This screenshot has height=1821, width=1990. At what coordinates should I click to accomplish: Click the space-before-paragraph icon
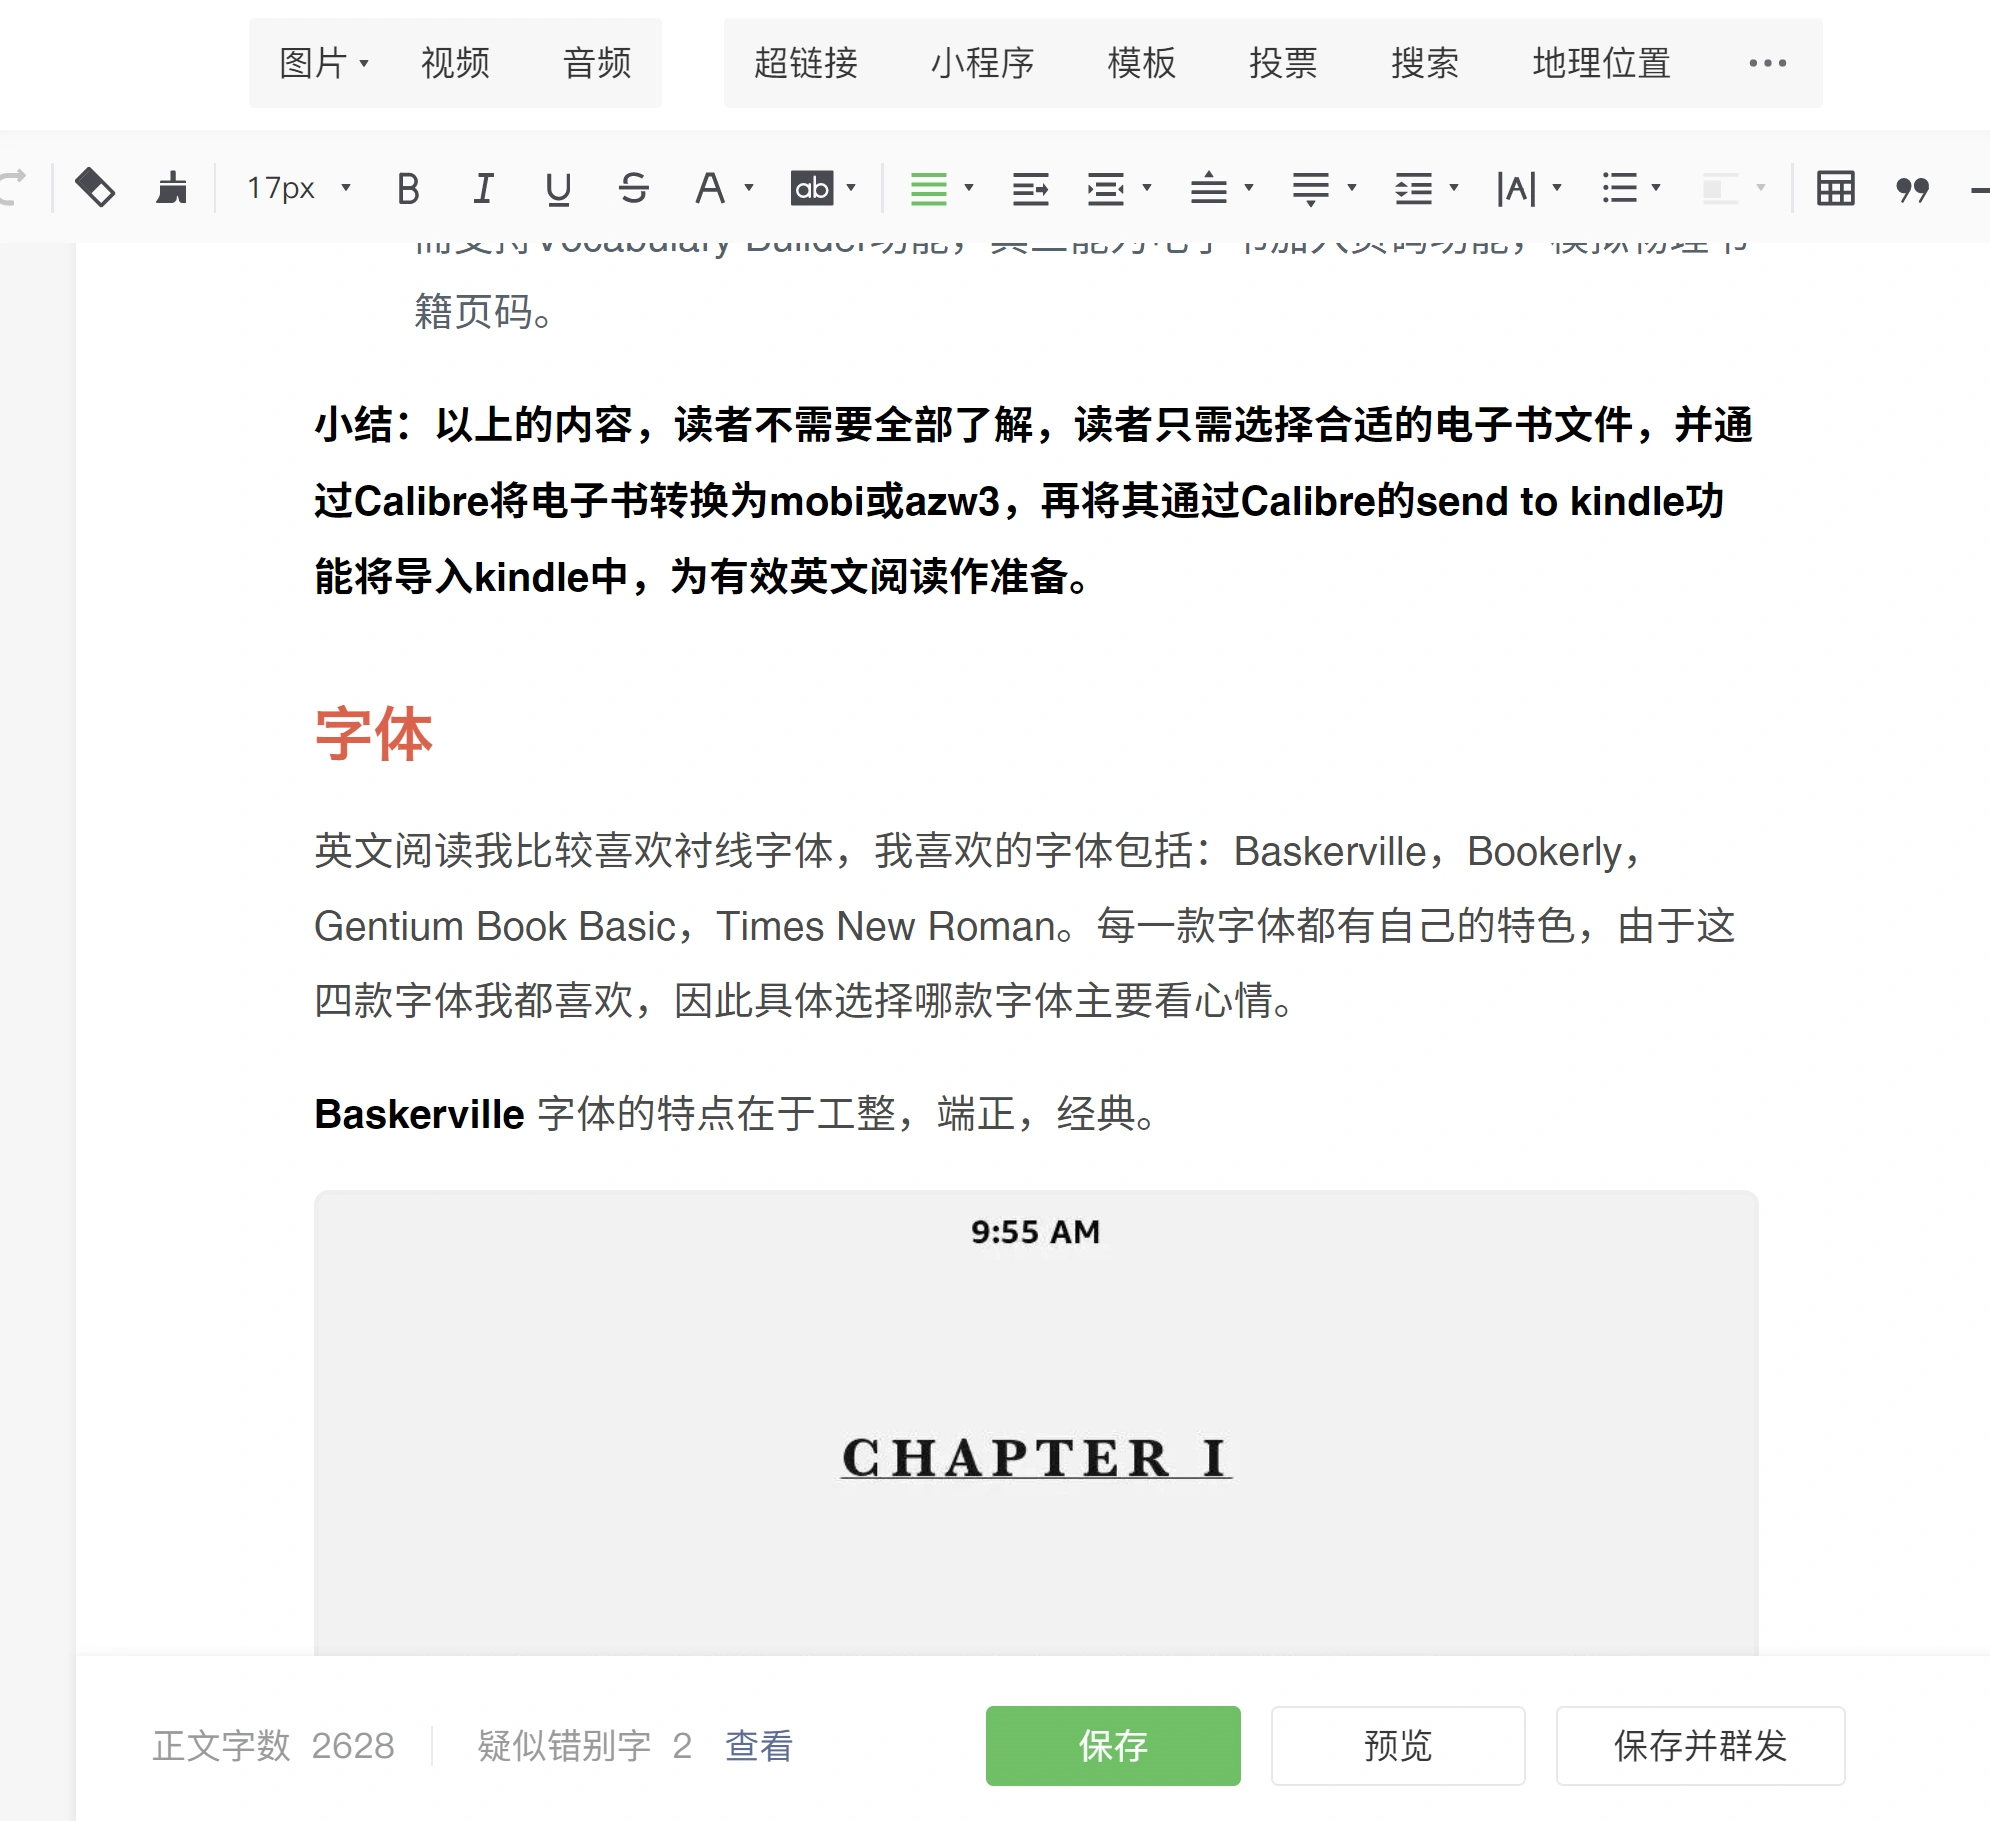pos(1209,188)
